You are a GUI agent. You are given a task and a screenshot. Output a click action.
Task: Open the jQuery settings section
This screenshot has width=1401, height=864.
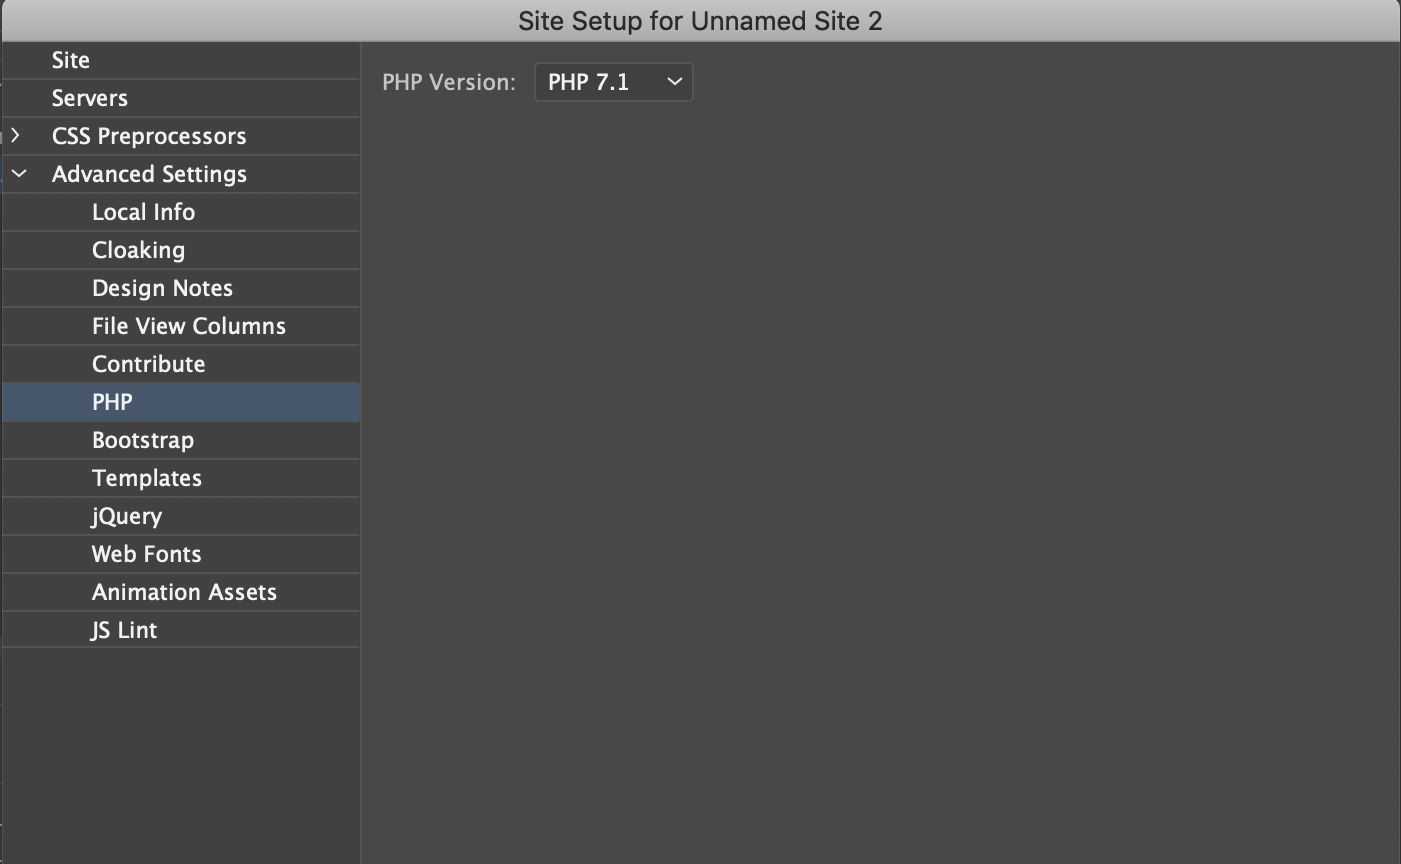[127, 516]
